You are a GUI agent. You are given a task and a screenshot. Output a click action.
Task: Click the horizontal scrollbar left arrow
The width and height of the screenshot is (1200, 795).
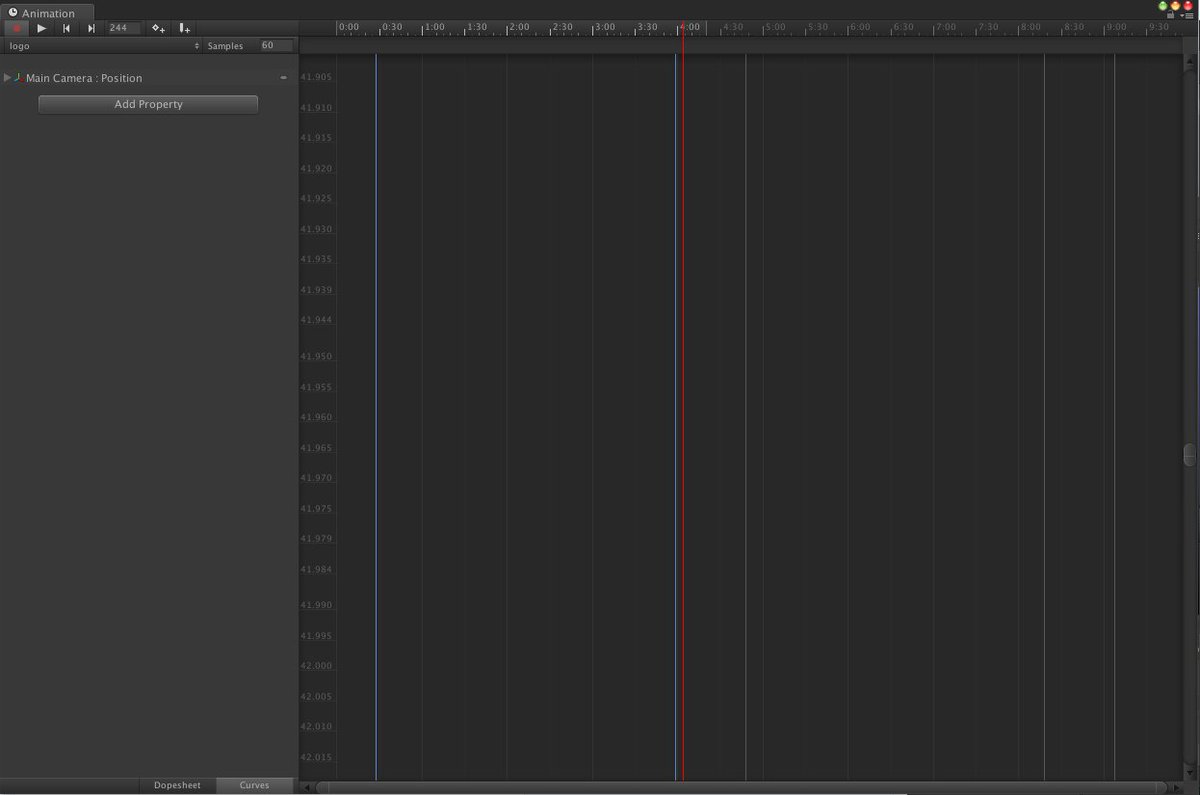click(x=308, y=787)
